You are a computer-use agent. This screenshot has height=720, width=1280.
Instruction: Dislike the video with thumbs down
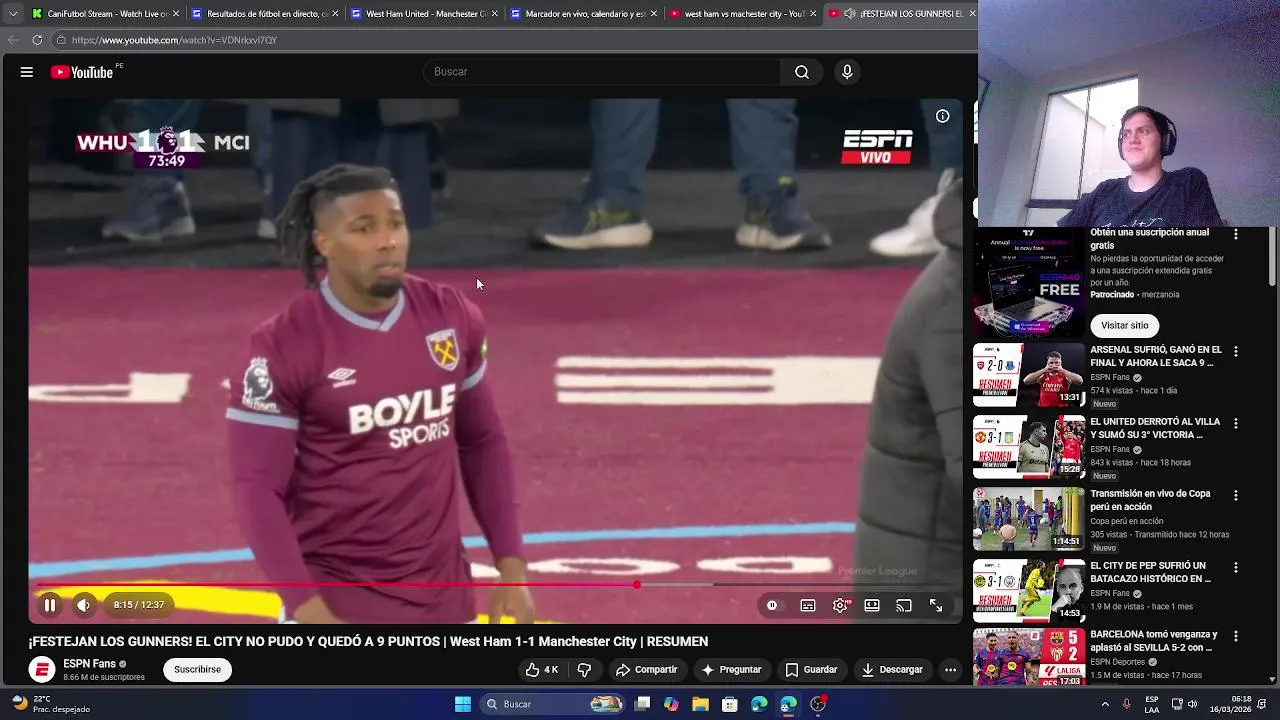tap(585, 669)
